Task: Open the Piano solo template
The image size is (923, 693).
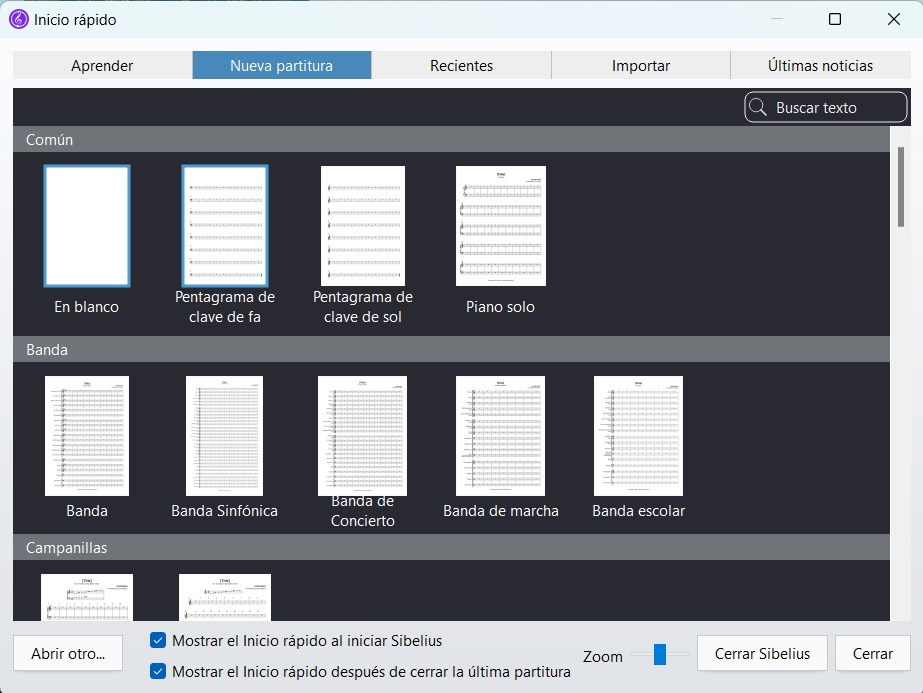Action: tap(500, 226)
